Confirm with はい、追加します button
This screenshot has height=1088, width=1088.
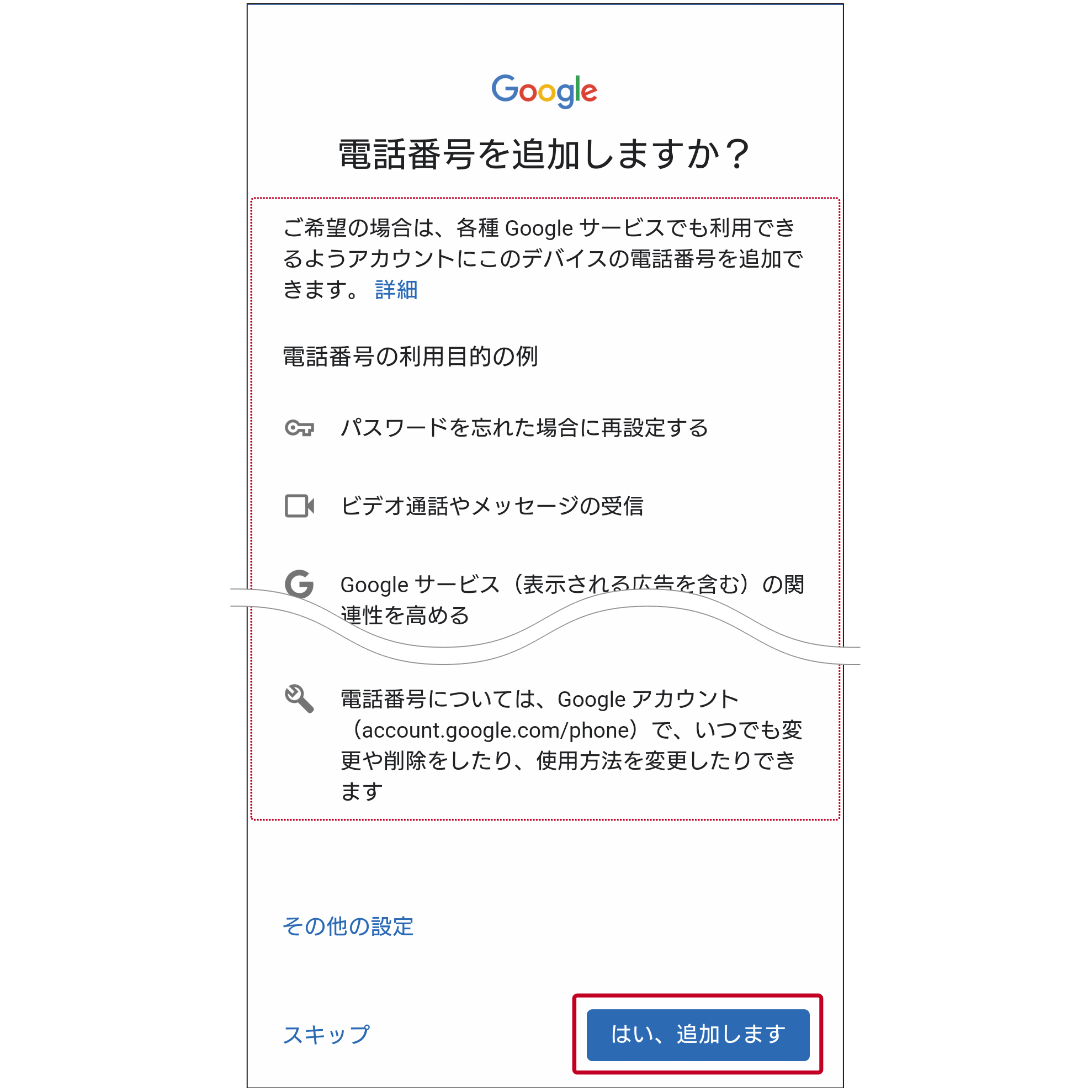pyautogui.click(x=697, y=1034)
